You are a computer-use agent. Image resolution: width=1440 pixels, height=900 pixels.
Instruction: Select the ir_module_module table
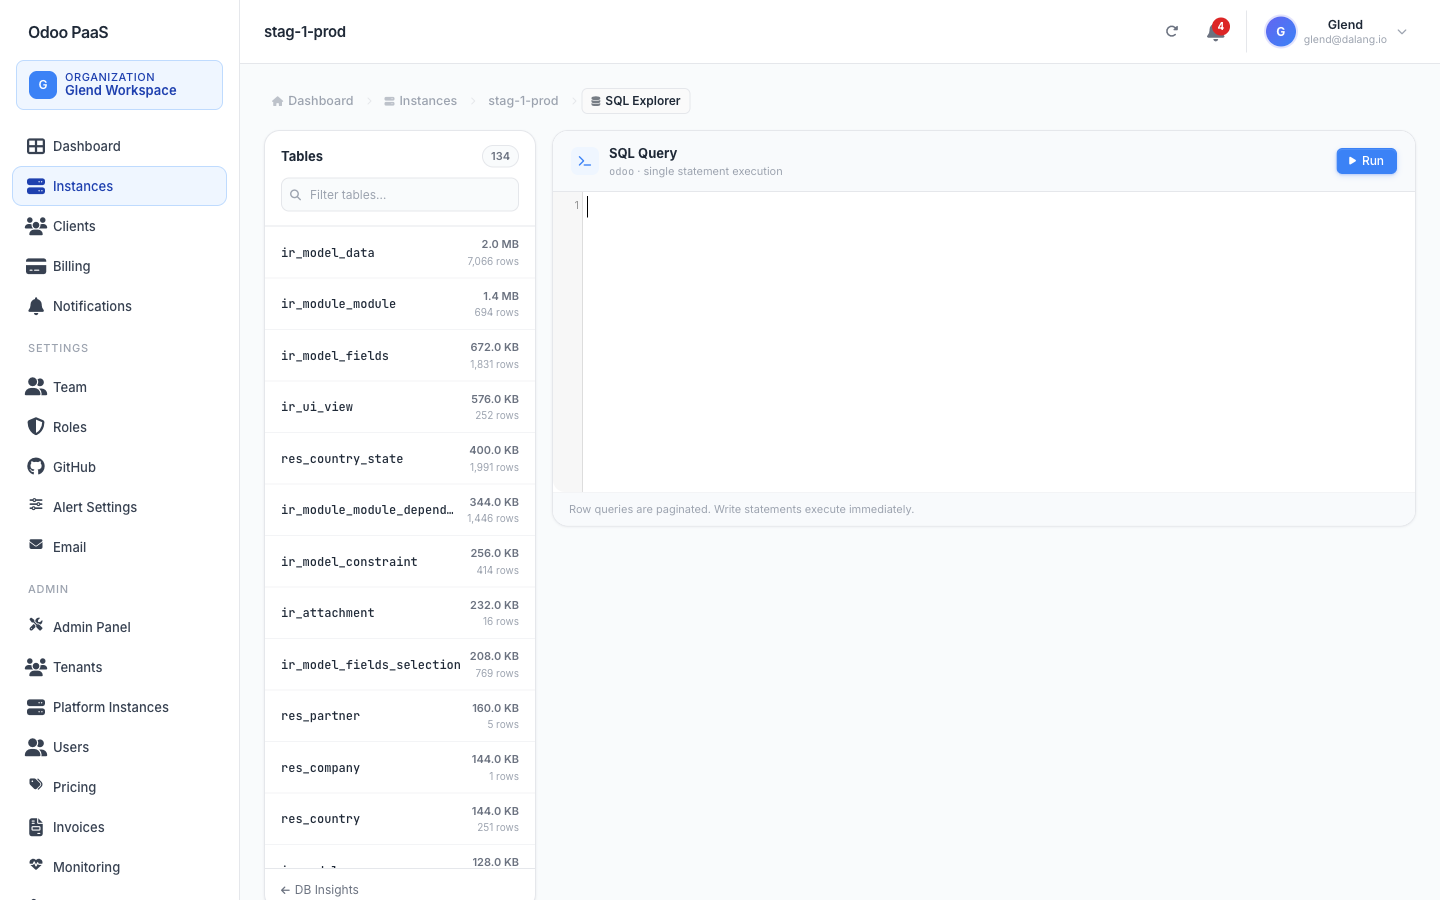tap(400, 304)
